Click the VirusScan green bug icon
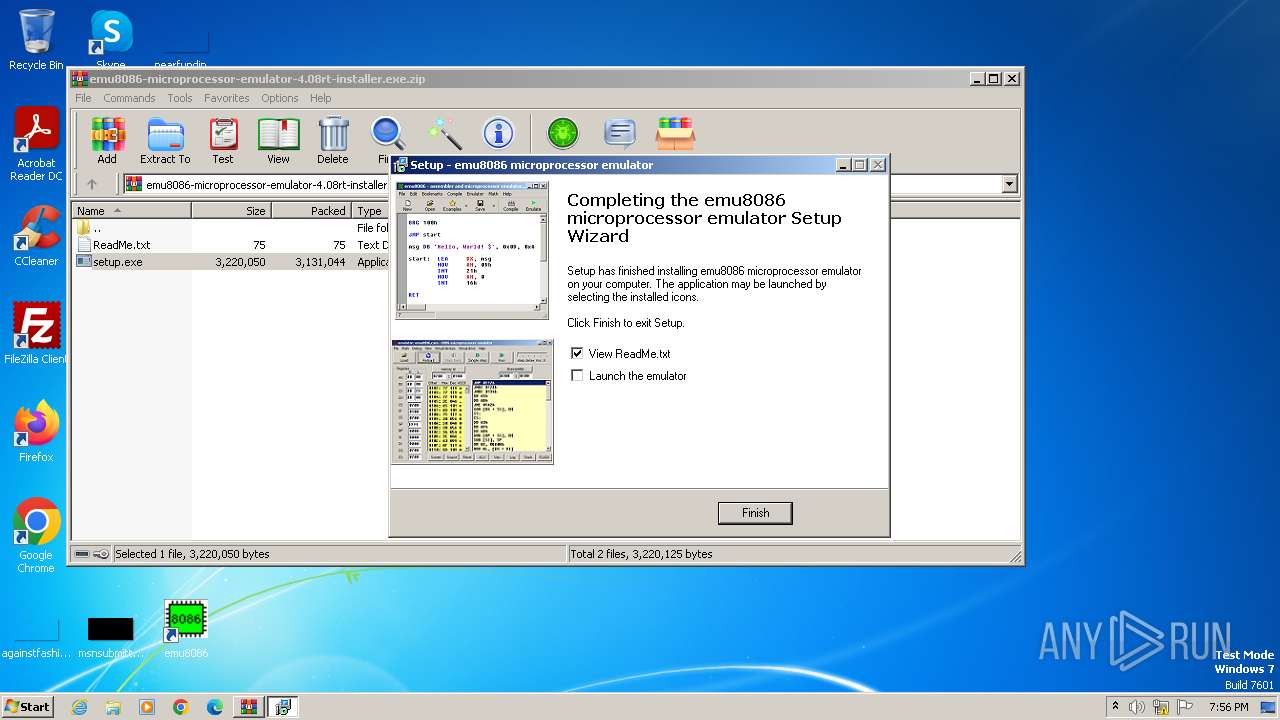The width and height of the screenshot is (1280, 720). coord(563,134)
